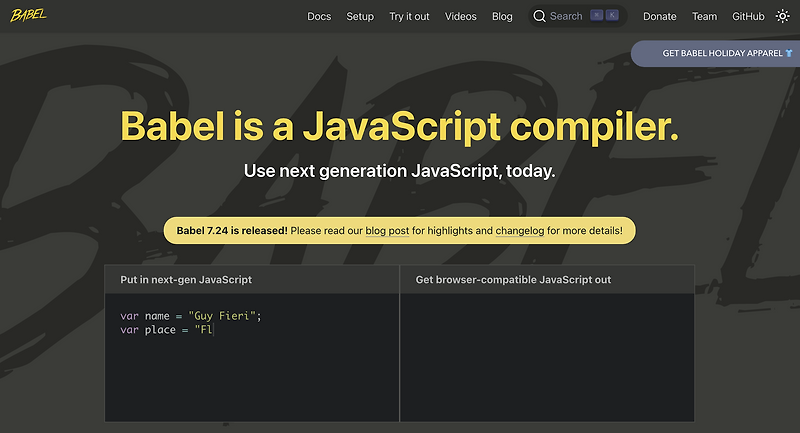Navigate to Videos

click(461, 16)
